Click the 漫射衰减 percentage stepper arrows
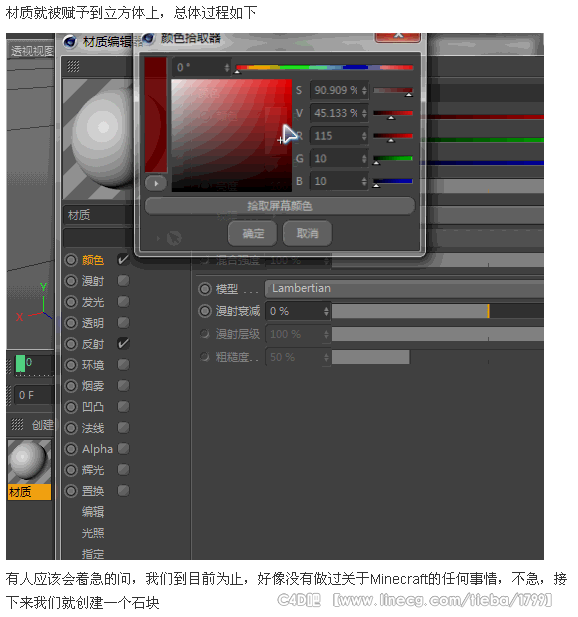Viewport: 578px width, 617px height. (x=326, y=312)
